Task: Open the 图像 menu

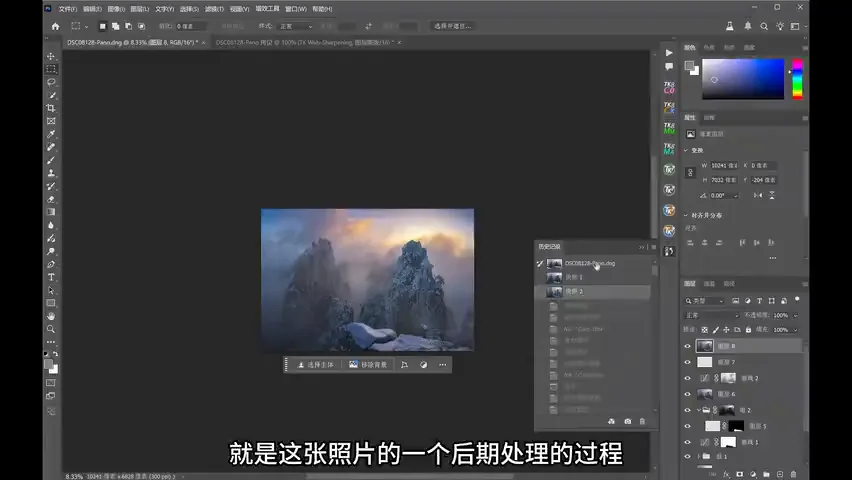Action: [116, 9]
